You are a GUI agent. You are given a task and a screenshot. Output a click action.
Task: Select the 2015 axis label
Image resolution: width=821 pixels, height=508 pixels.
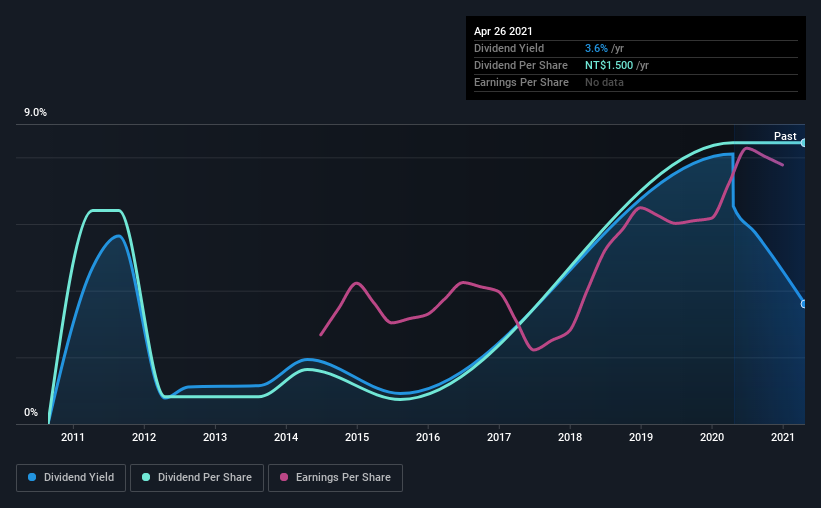(357, 437)
